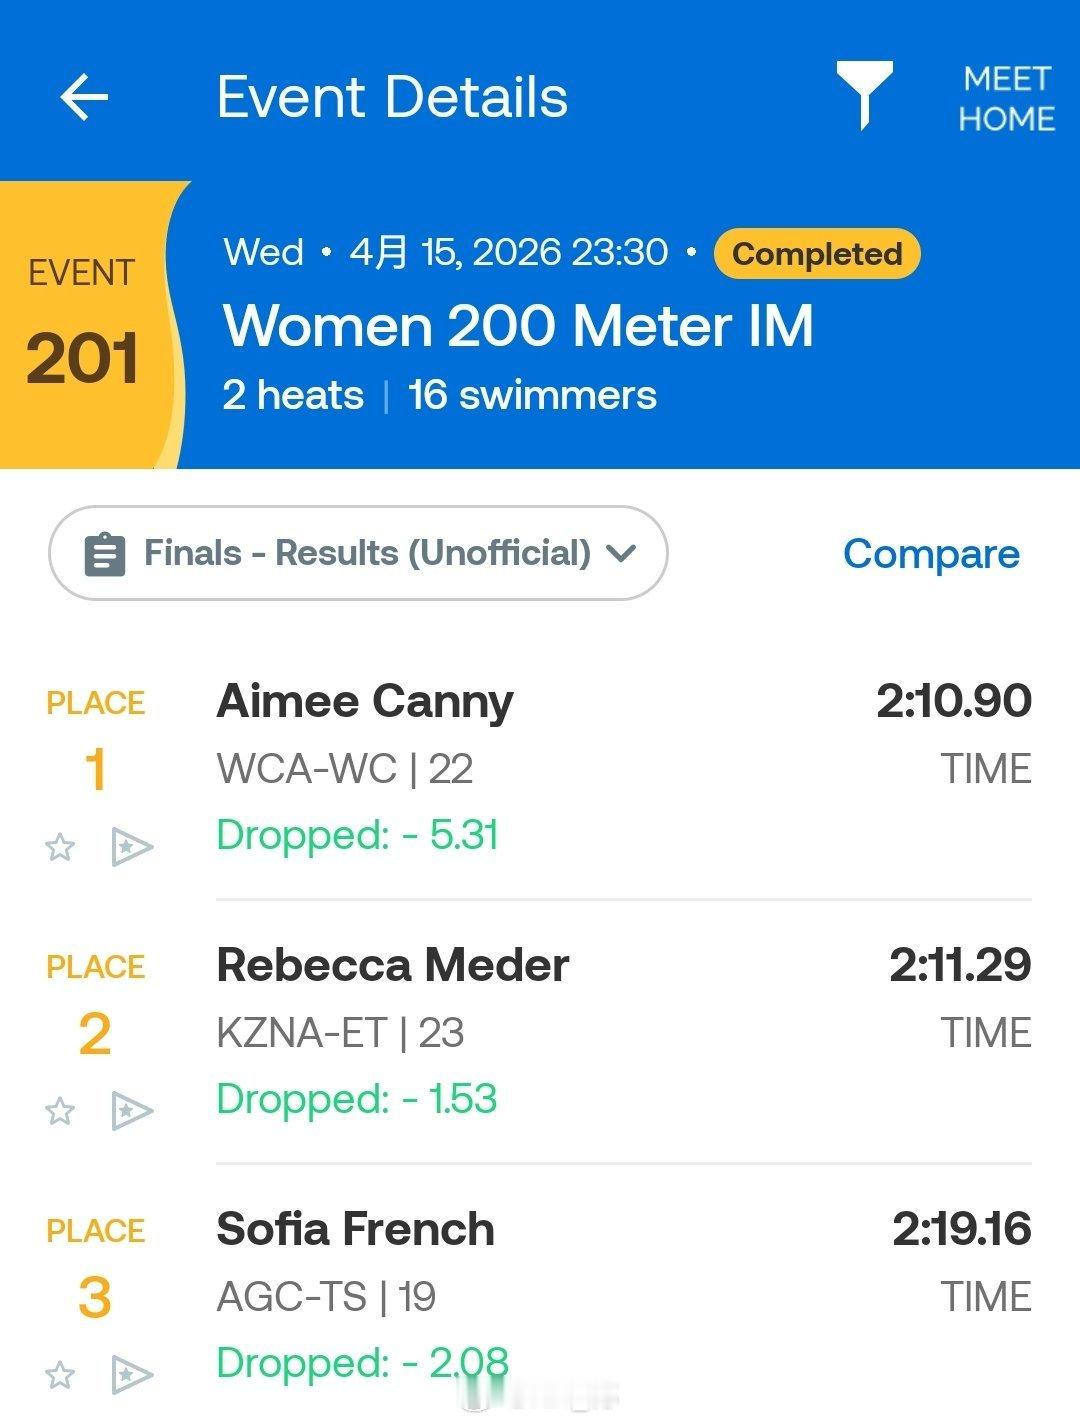Favorite Sofia French with star icon
The width and height of the screenshot is (1080, 1423).
coord(60,1375)
